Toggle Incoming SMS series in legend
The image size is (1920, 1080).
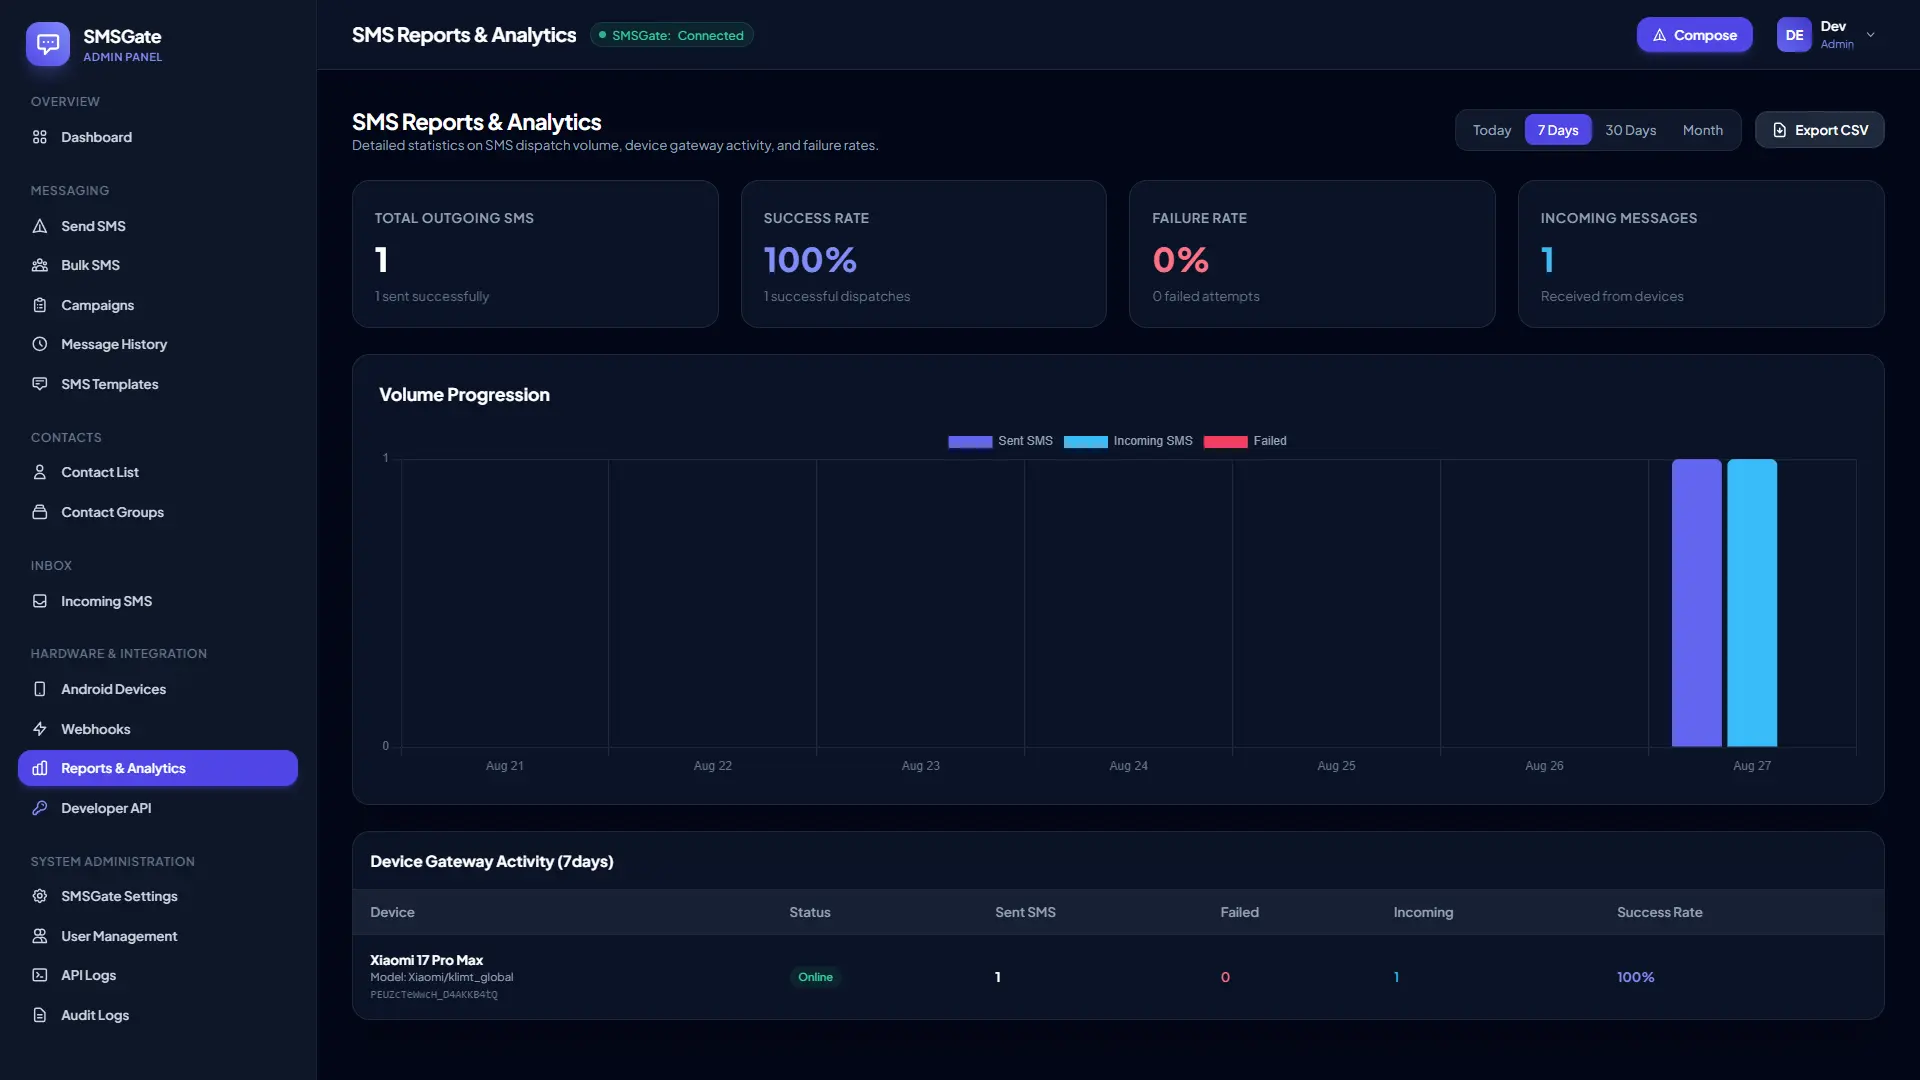click(x=1128, y=441)
